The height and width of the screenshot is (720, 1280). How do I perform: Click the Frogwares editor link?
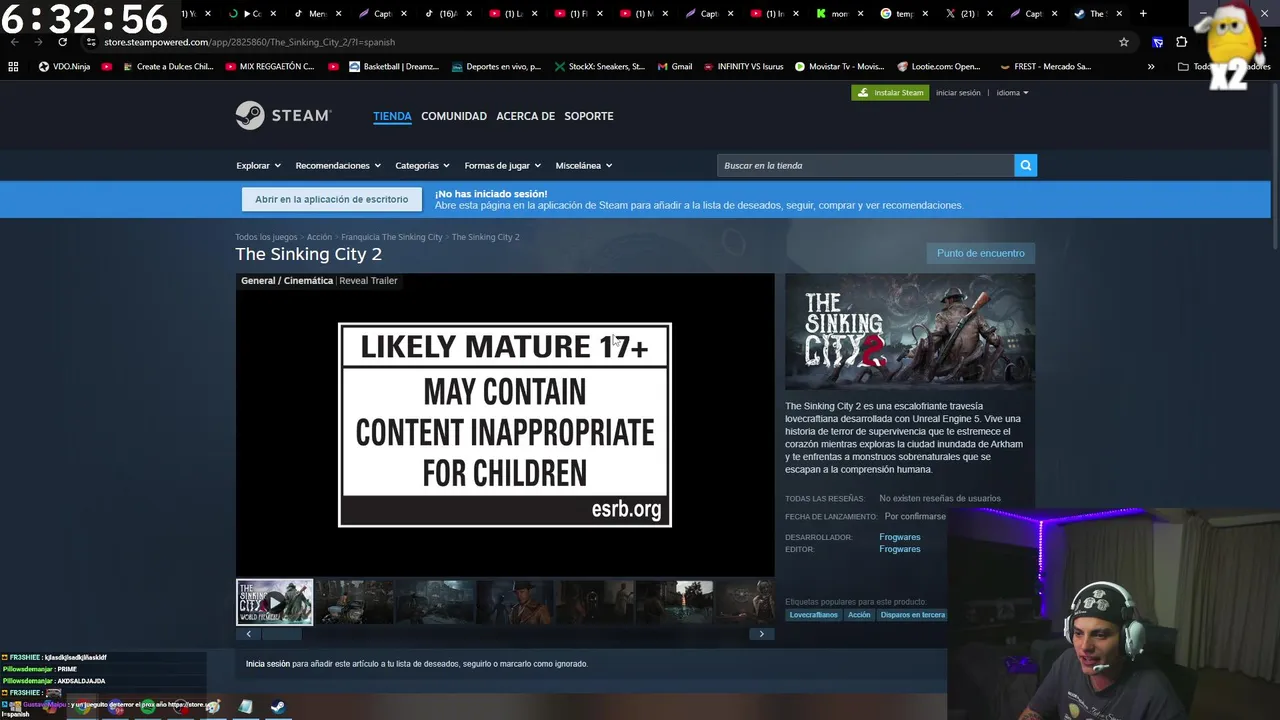coord(899,549)
